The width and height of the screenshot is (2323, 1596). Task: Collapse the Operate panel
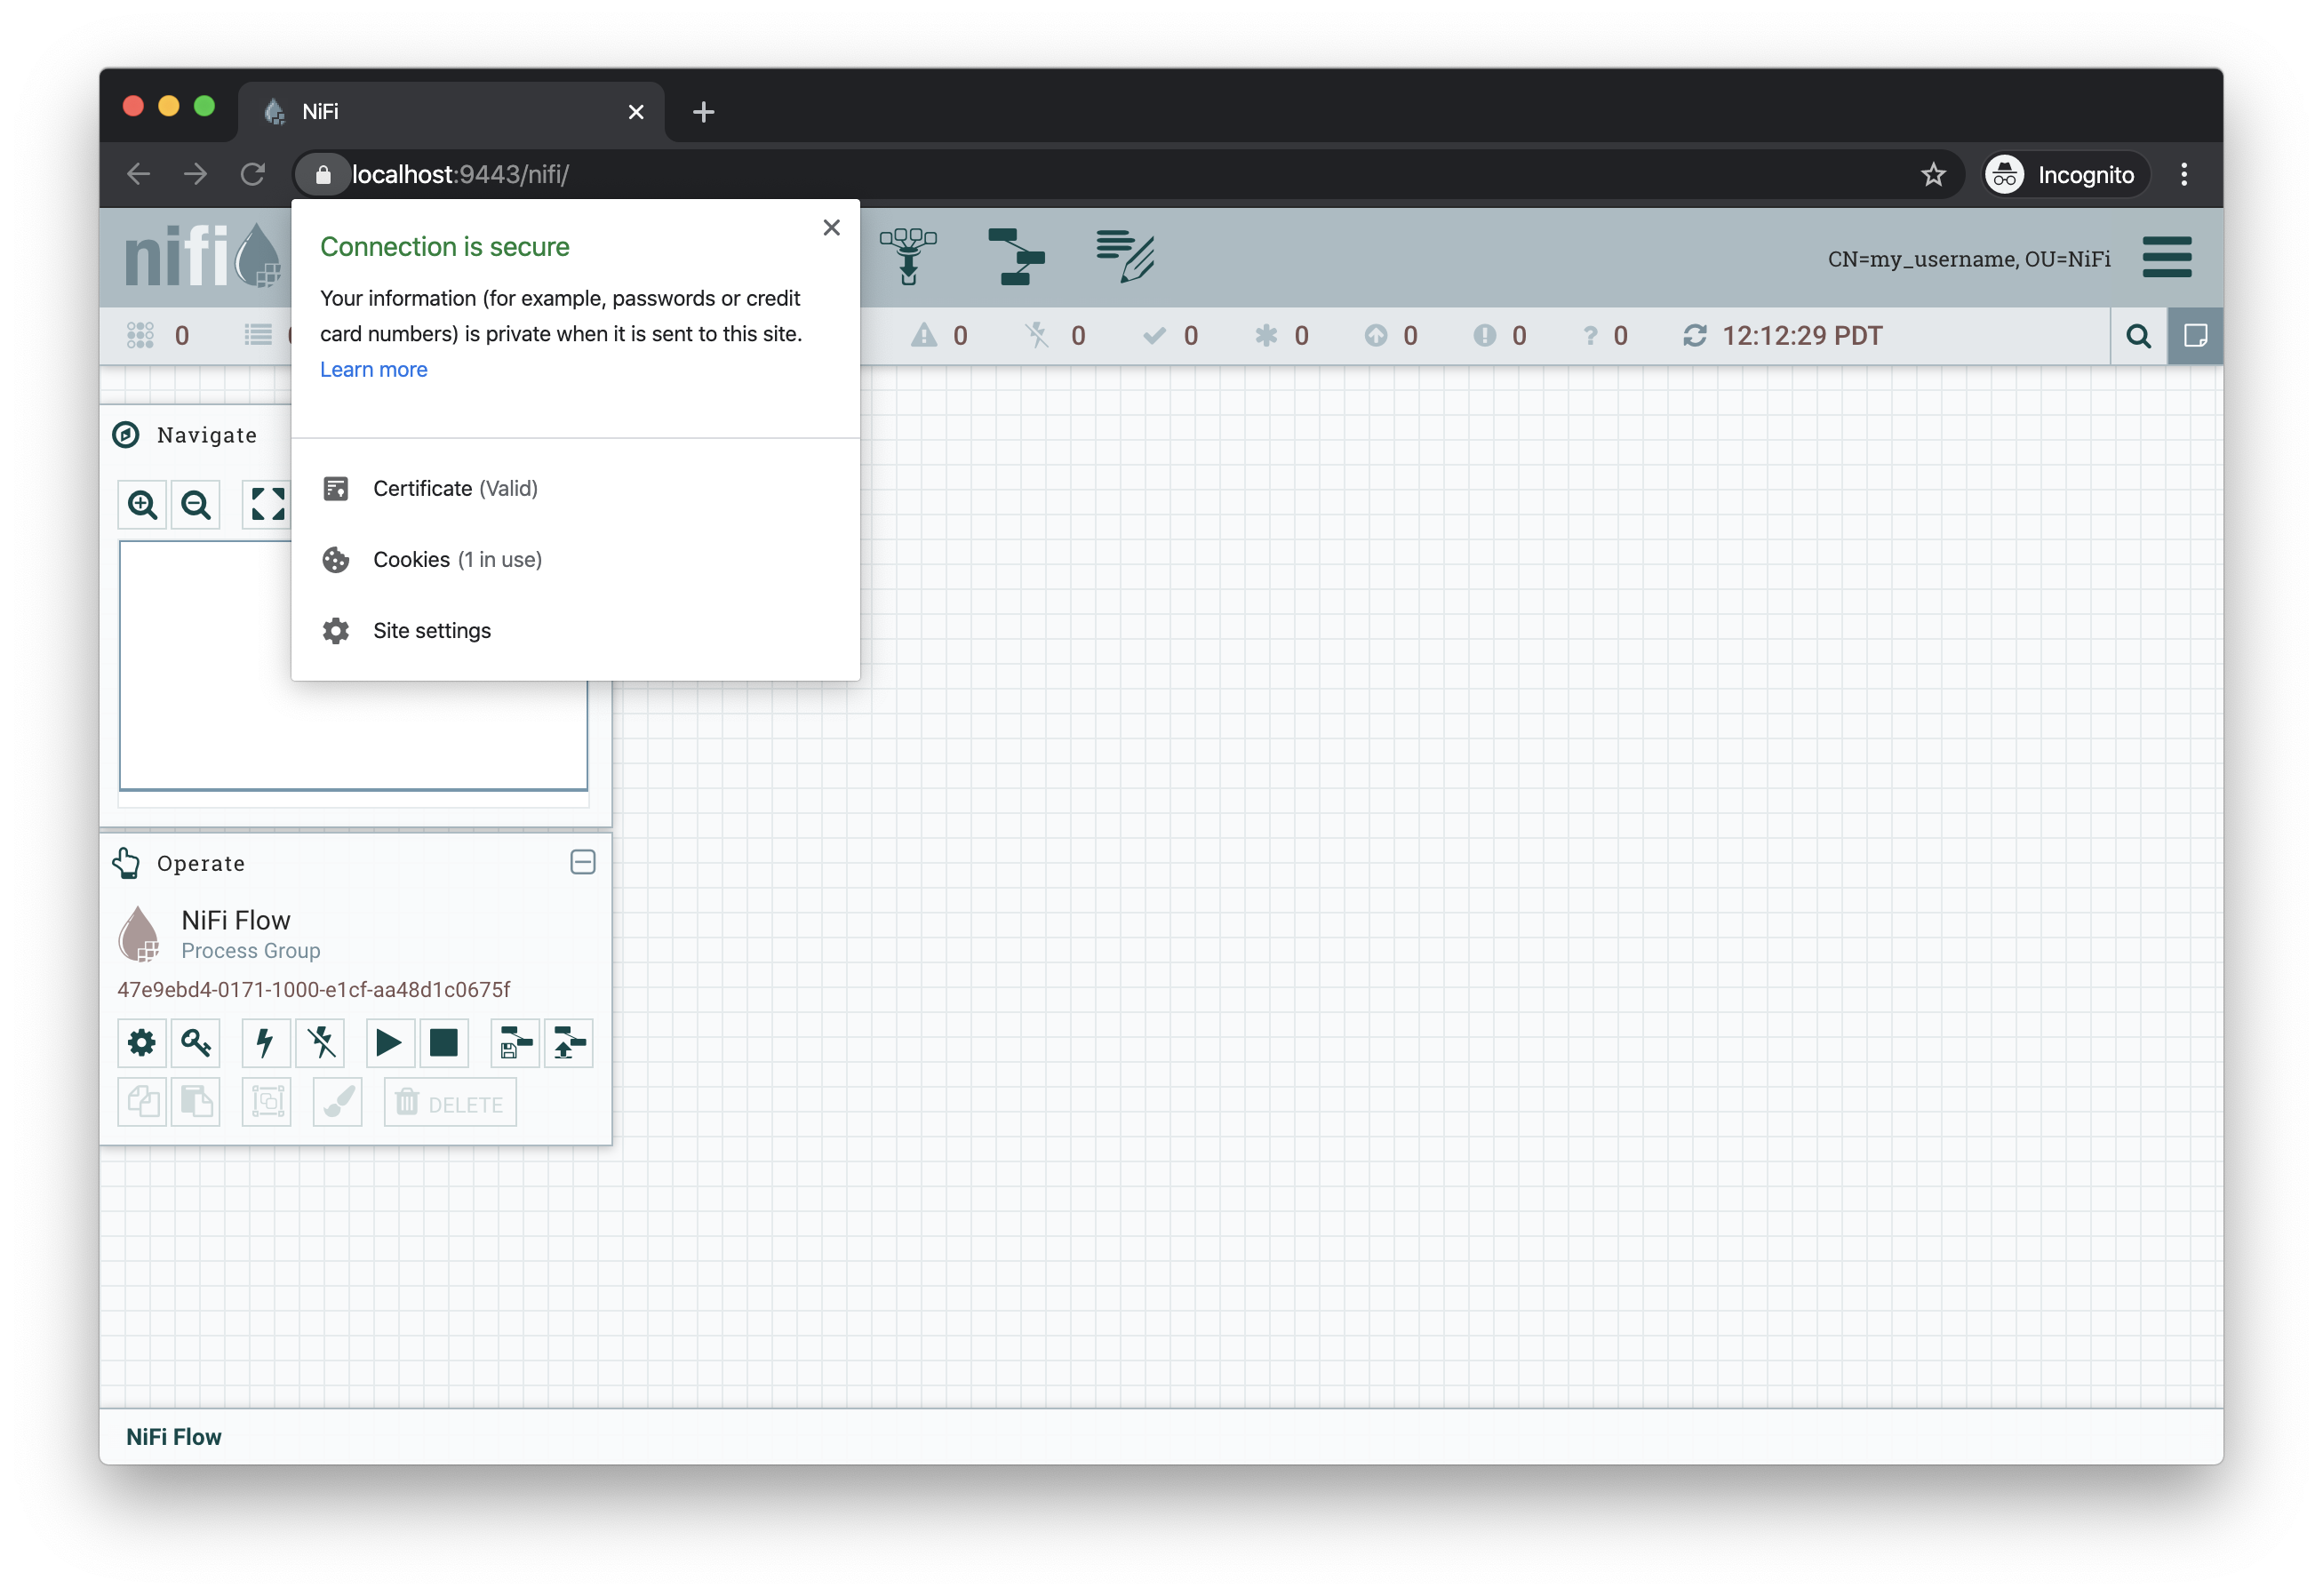tap(583, 862)
